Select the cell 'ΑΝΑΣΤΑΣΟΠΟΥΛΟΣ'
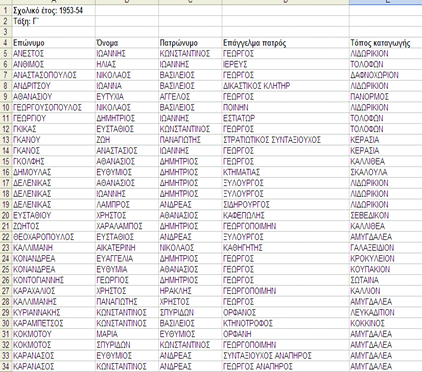 pos(53,75)
